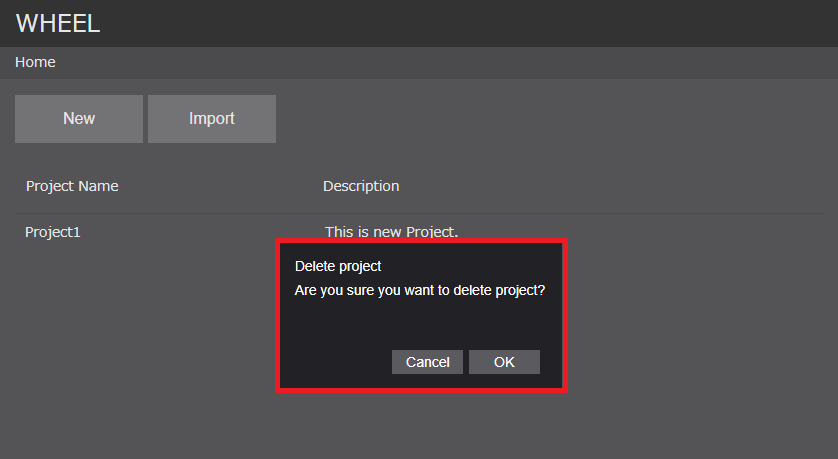Click the WHEEL application title
The height and width of the screenshot is (459, 838).
pyautogui.click(x=58, y=23)
